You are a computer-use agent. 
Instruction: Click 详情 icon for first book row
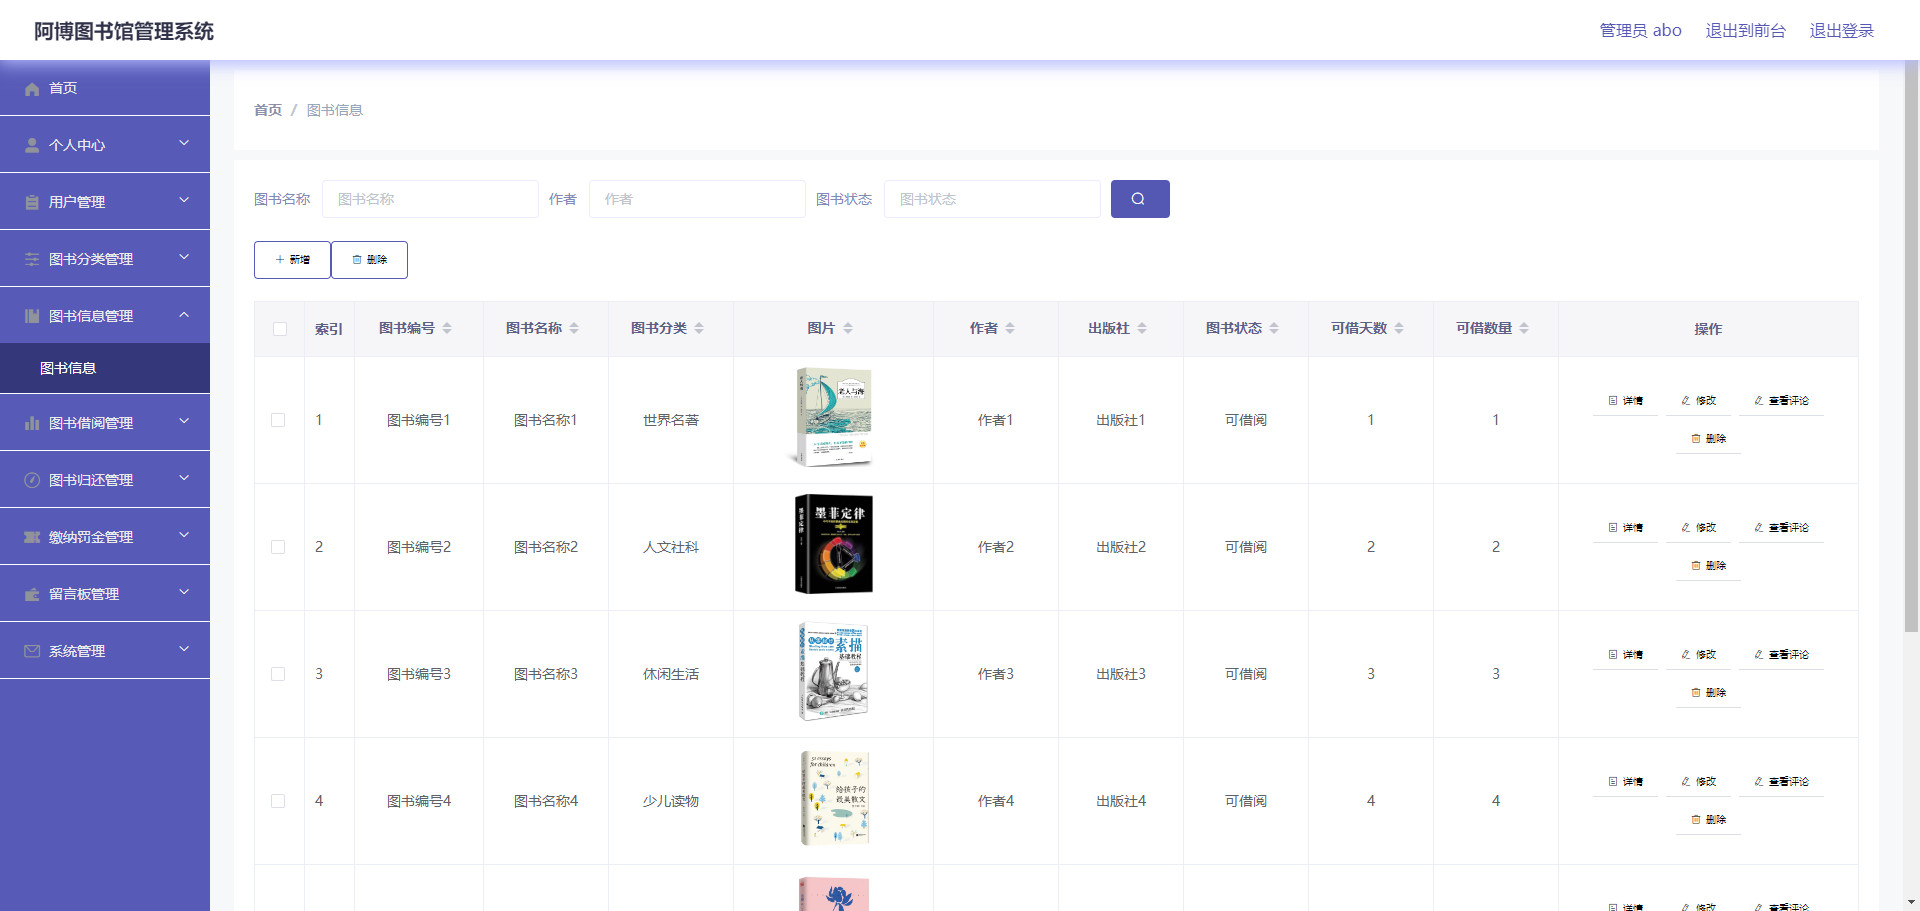click(x=1613, y=400)
